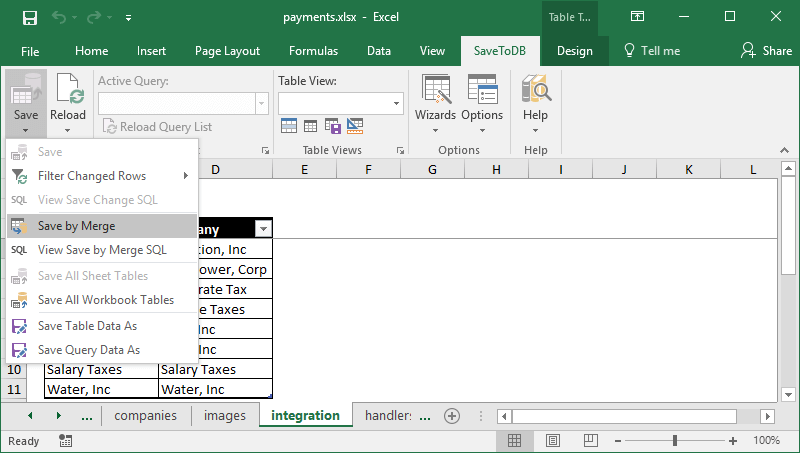Click the table view design ruler icon
Screen dimensions: 800x453
coord(355,125)
